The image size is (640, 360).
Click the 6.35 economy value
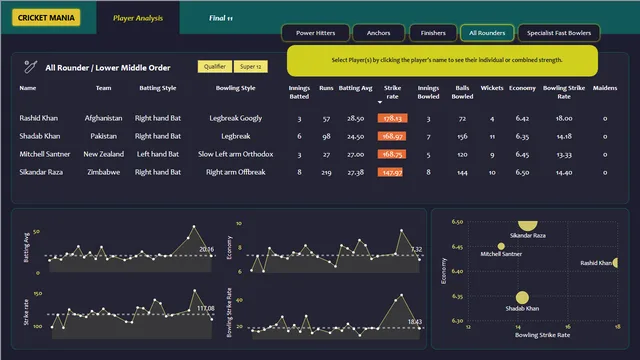click(x=522, y=136)
